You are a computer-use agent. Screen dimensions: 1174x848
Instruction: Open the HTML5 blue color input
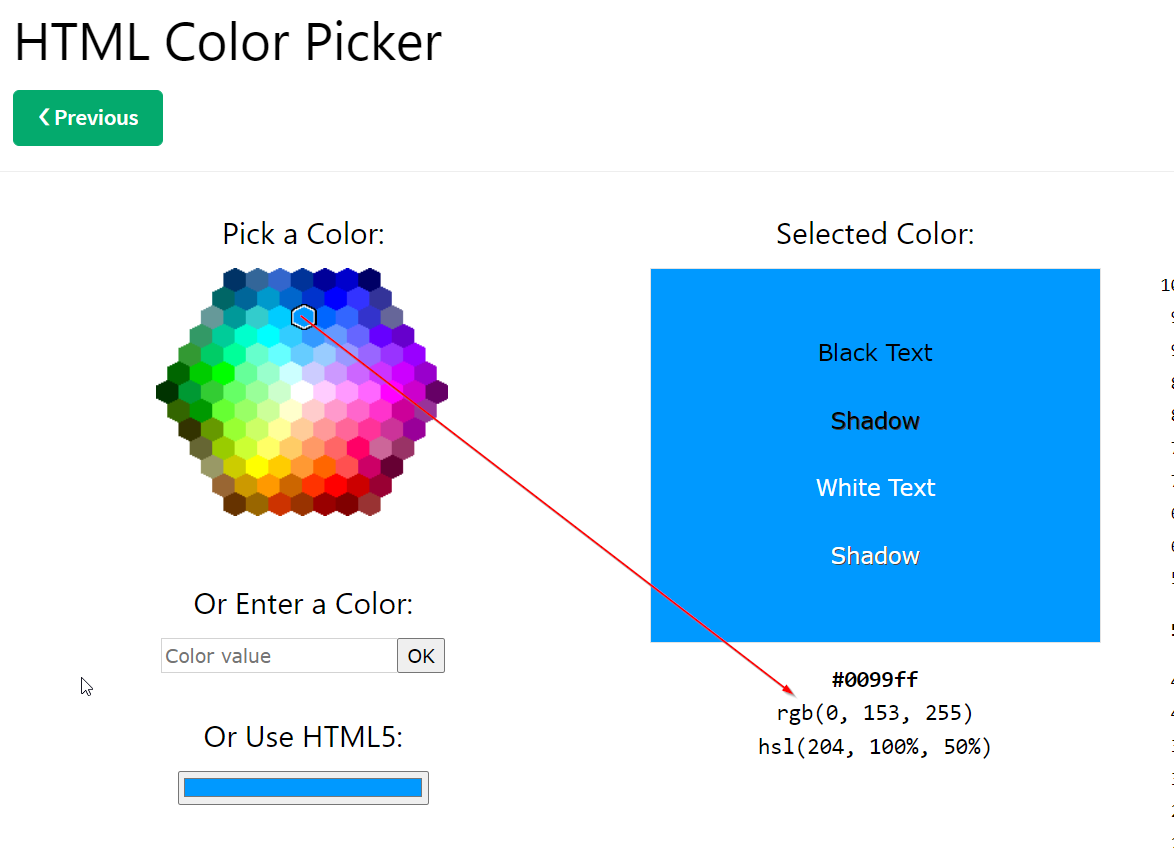(303, 788)
